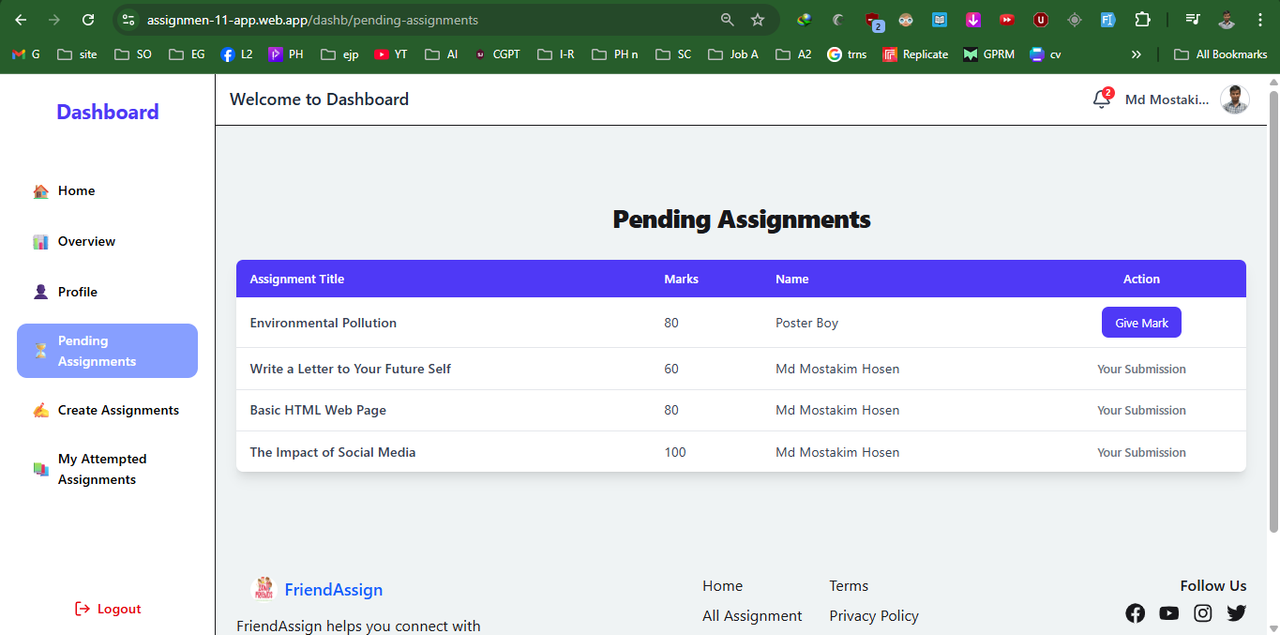The height and width of the screenshot is (635, 1280).
Task: Click the Basic HTML Web Page title
Action: coord(318,410)
